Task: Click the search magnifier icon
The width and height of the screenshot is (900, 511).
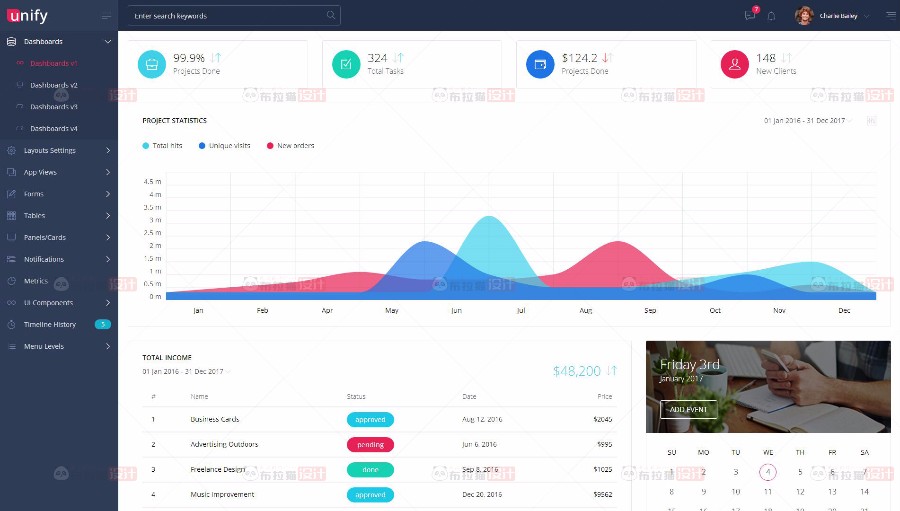Action: click(x=331, y=16)
